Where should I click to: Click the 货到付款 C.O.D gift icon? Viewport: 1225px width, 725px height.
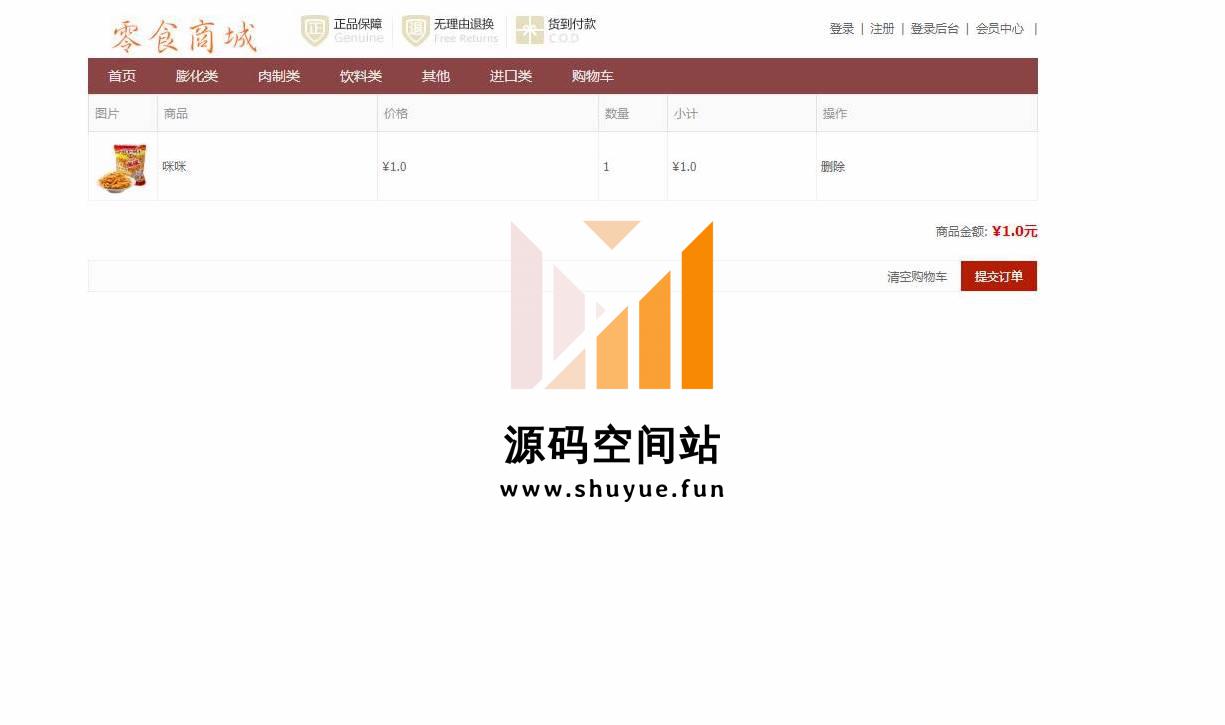(x=530, y=31)
